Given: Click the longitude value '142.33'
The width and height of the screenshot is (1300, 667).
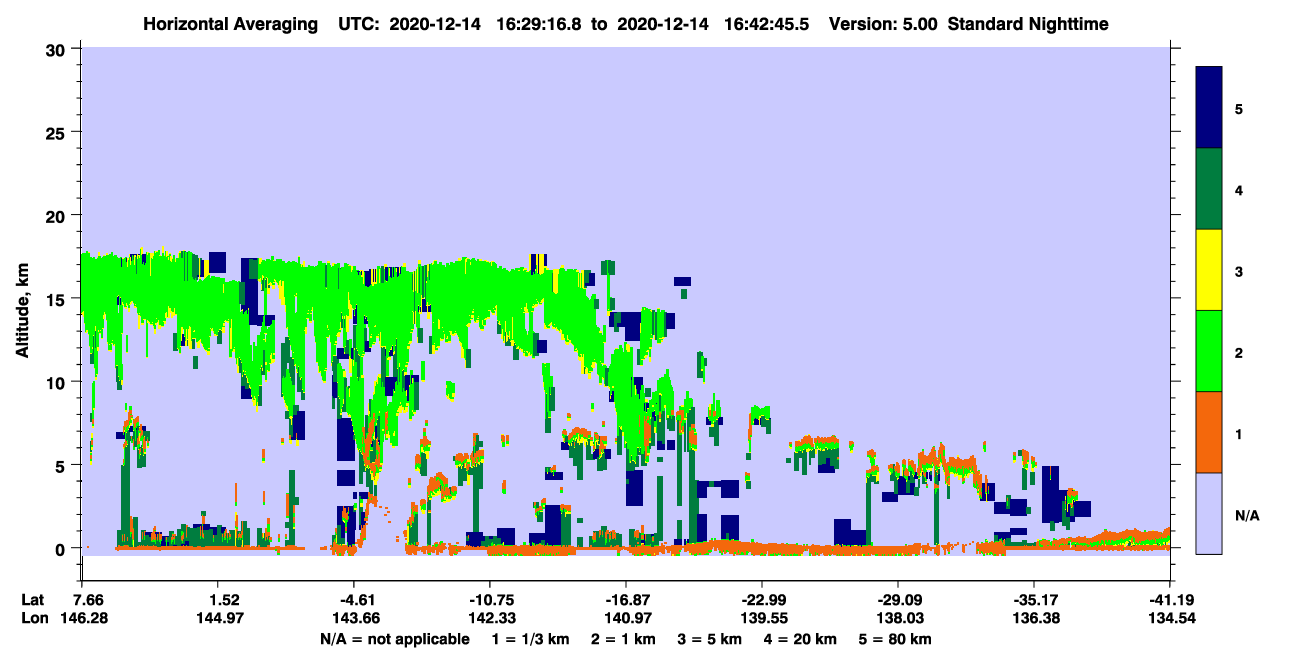Looking at the screenshot, I should (492, 619).
